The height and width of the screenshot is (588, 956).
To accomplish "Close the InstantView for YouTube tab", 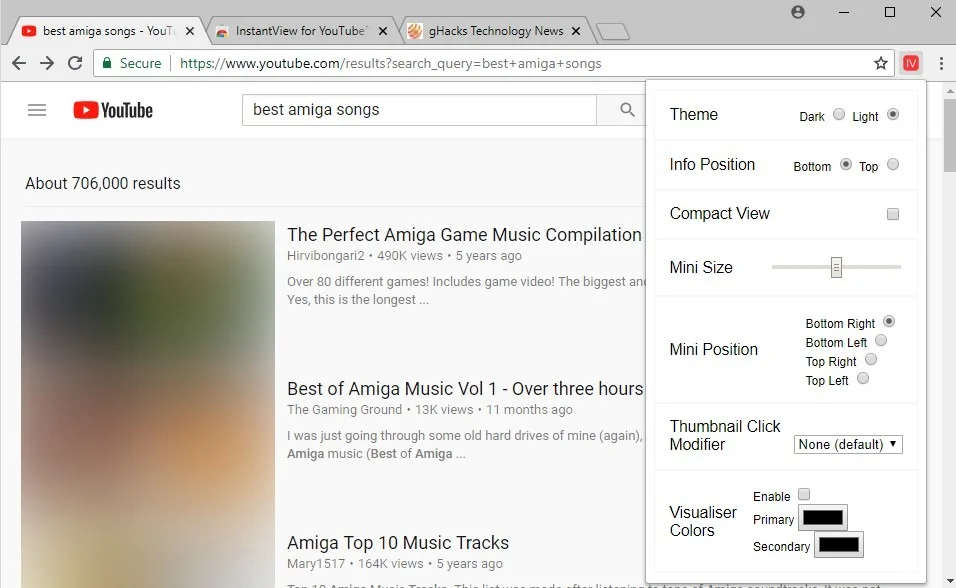I will coord(383,31).
